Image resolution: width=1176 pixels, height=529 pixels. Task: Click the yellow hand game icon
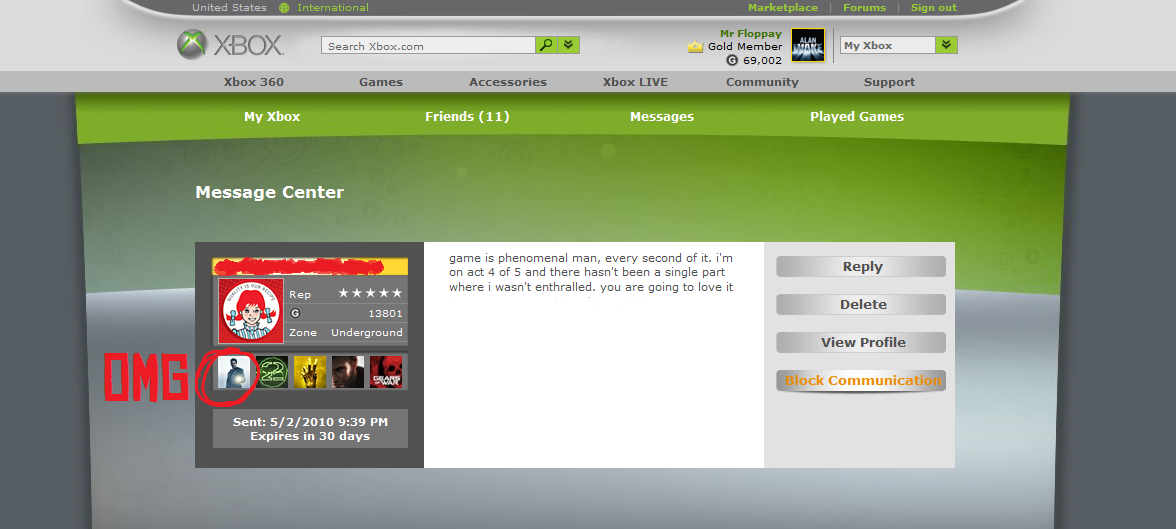click(x=310, y=372)
